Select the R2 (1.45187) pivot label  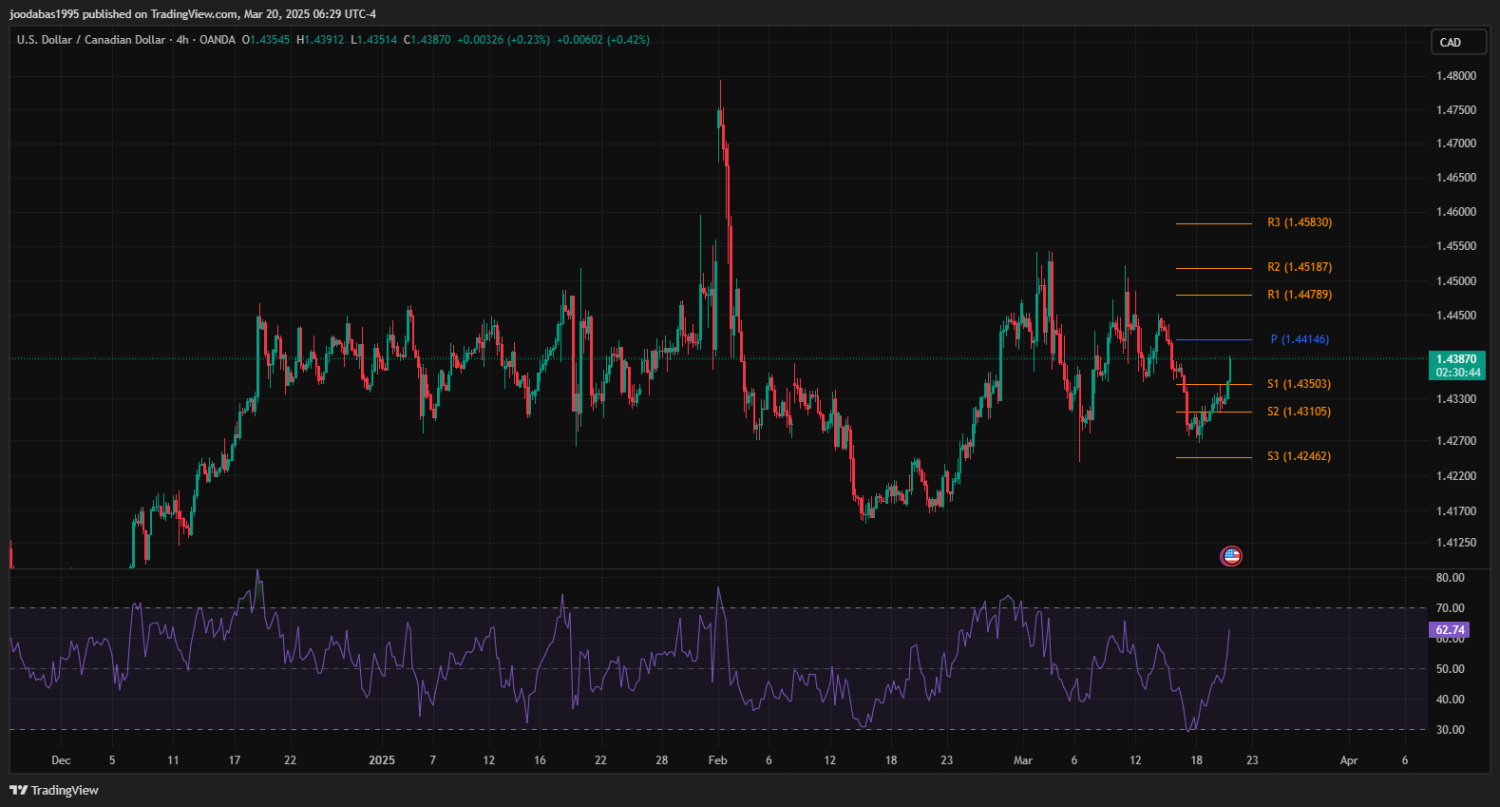(1299, 268)
